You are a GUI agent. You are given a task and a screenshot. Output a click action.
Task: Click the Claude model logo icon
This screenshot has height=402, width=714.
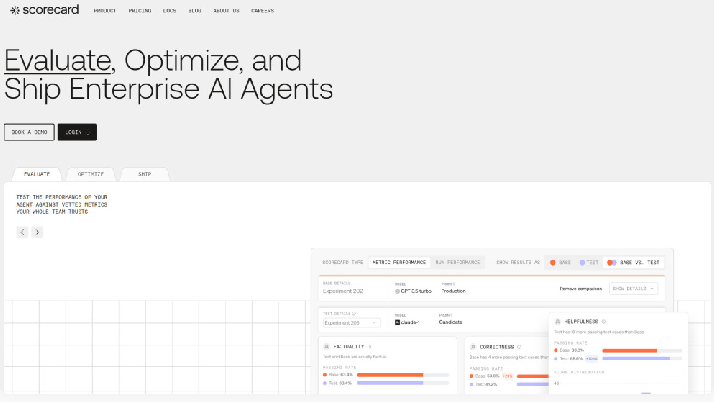(x=397, y=323)
